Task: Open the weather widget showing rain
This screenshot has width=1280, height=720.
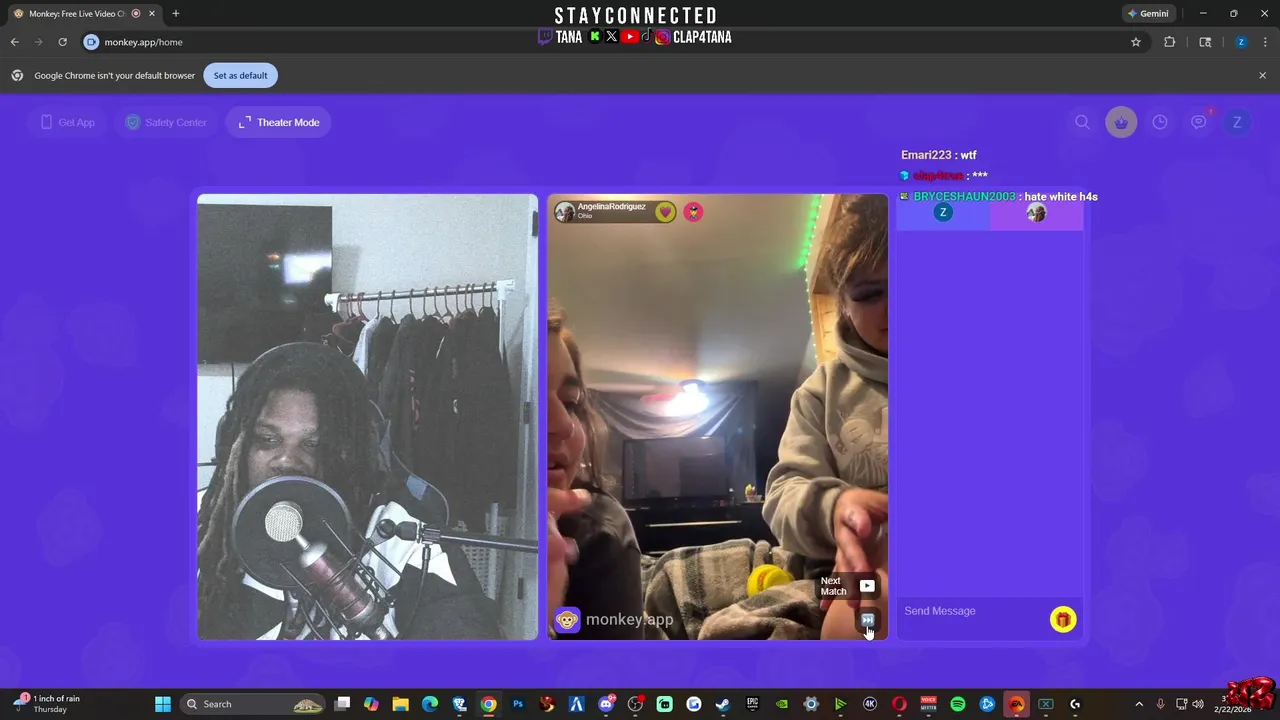Action: click(47, 704)
